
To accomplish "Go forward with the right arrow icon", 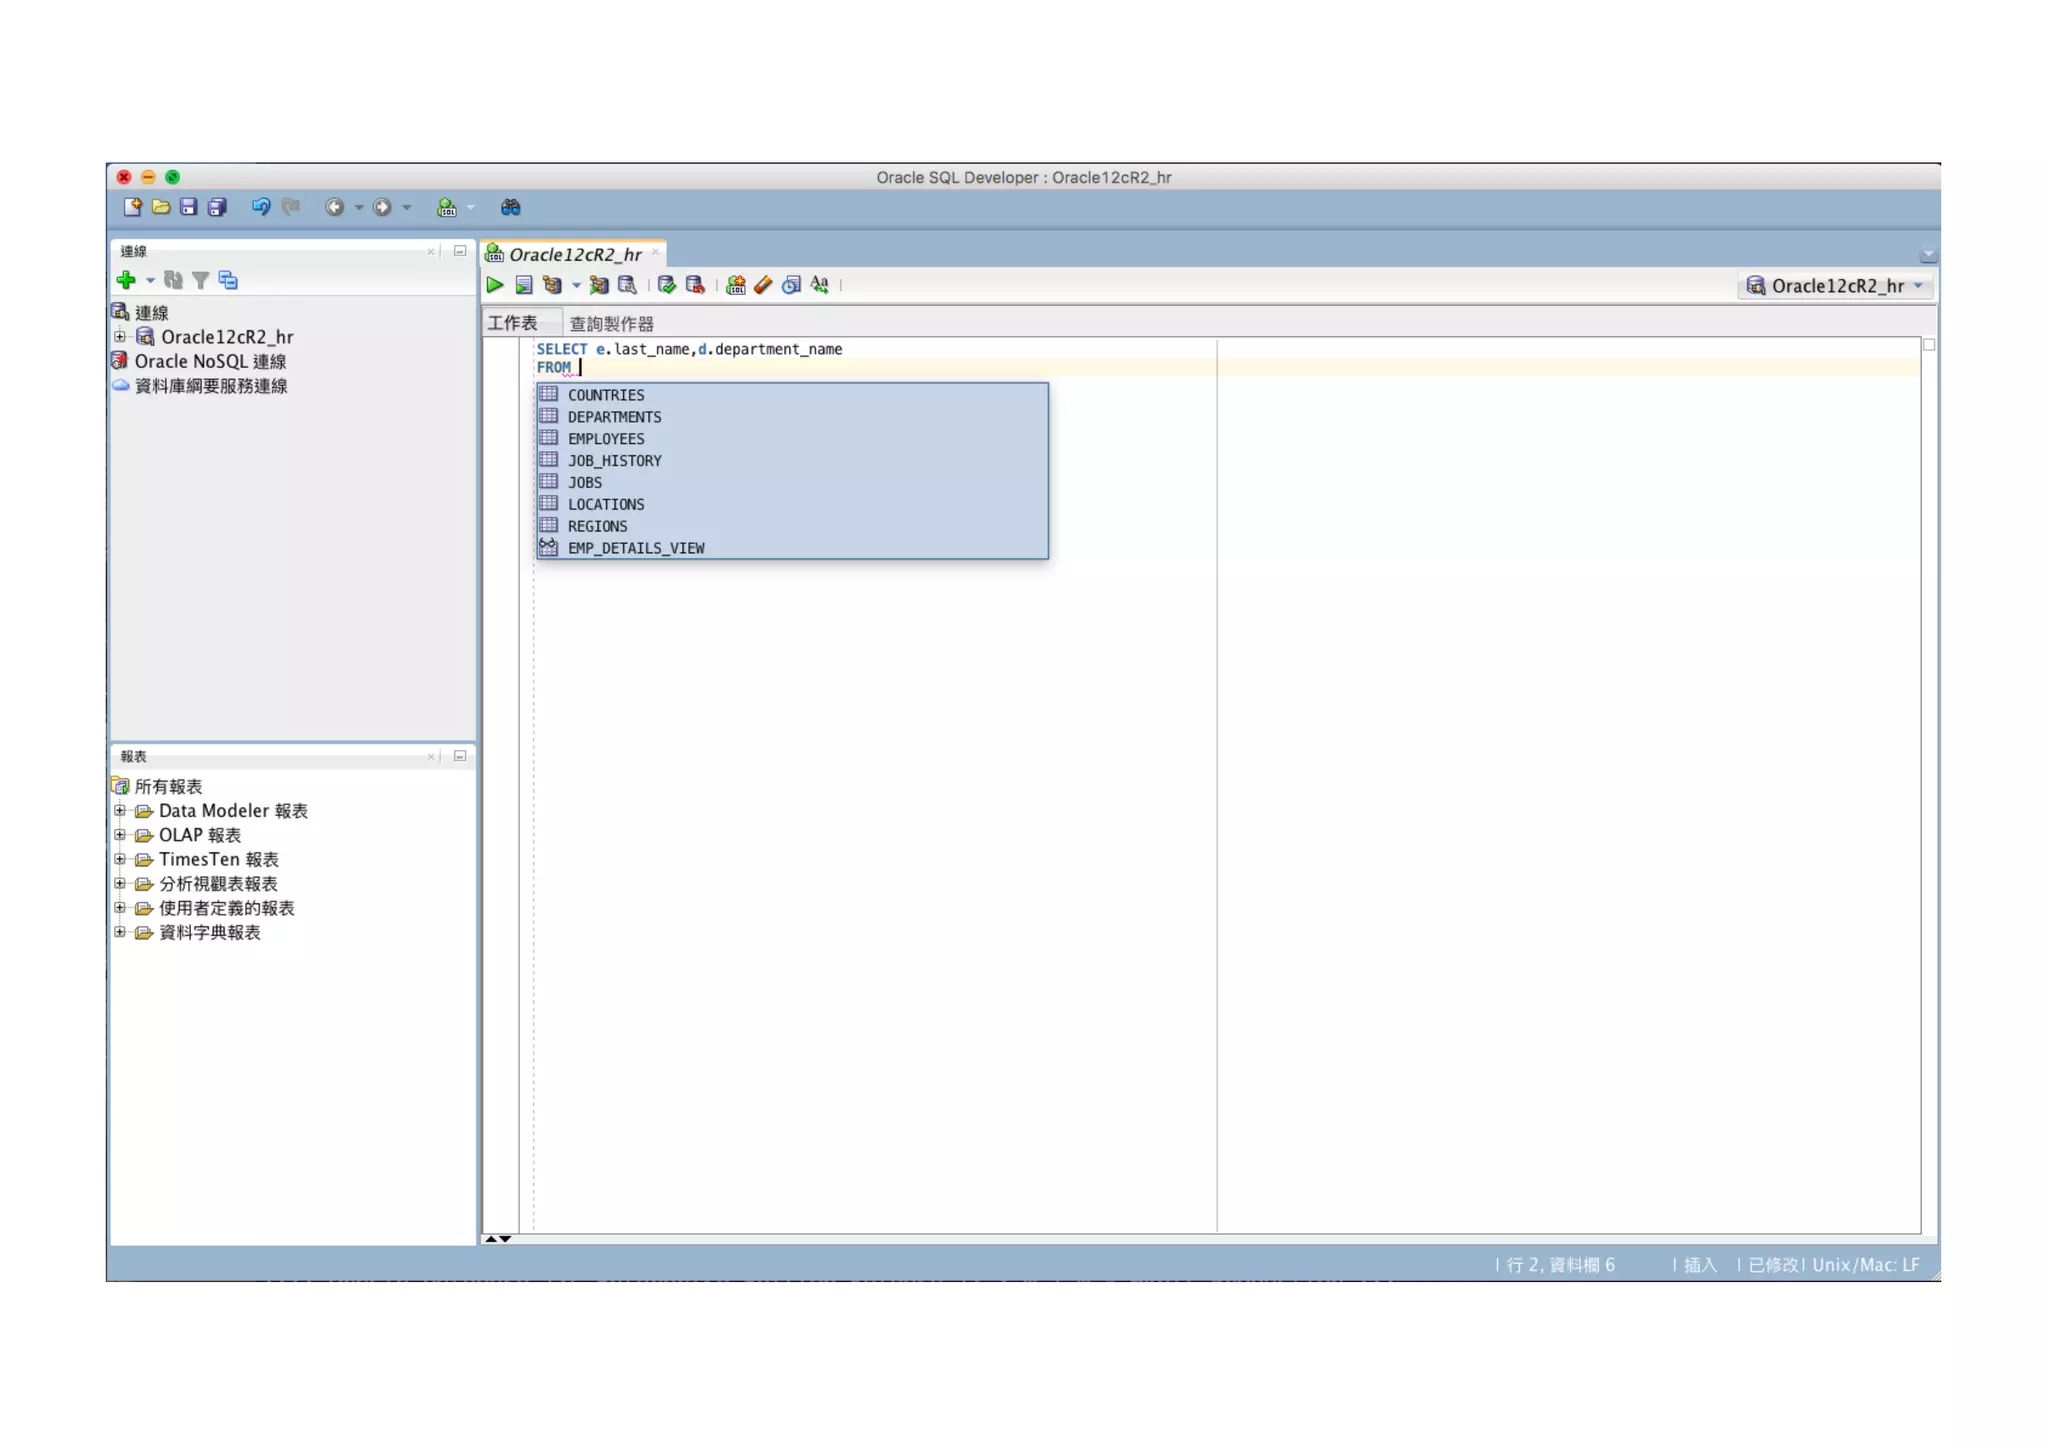I will pos(382,207).
